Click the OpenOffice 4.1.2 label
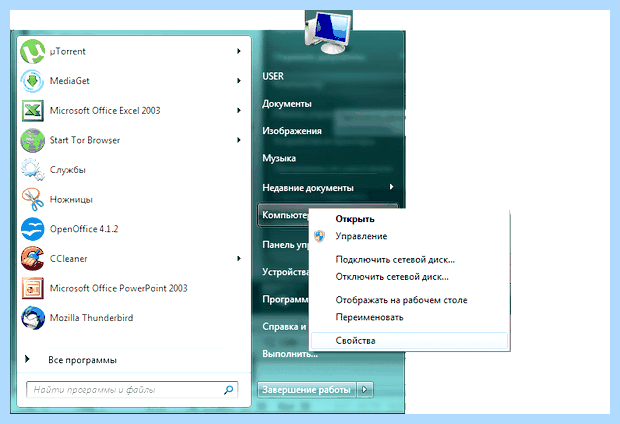 pyautogui.click(x=84, y=229)
